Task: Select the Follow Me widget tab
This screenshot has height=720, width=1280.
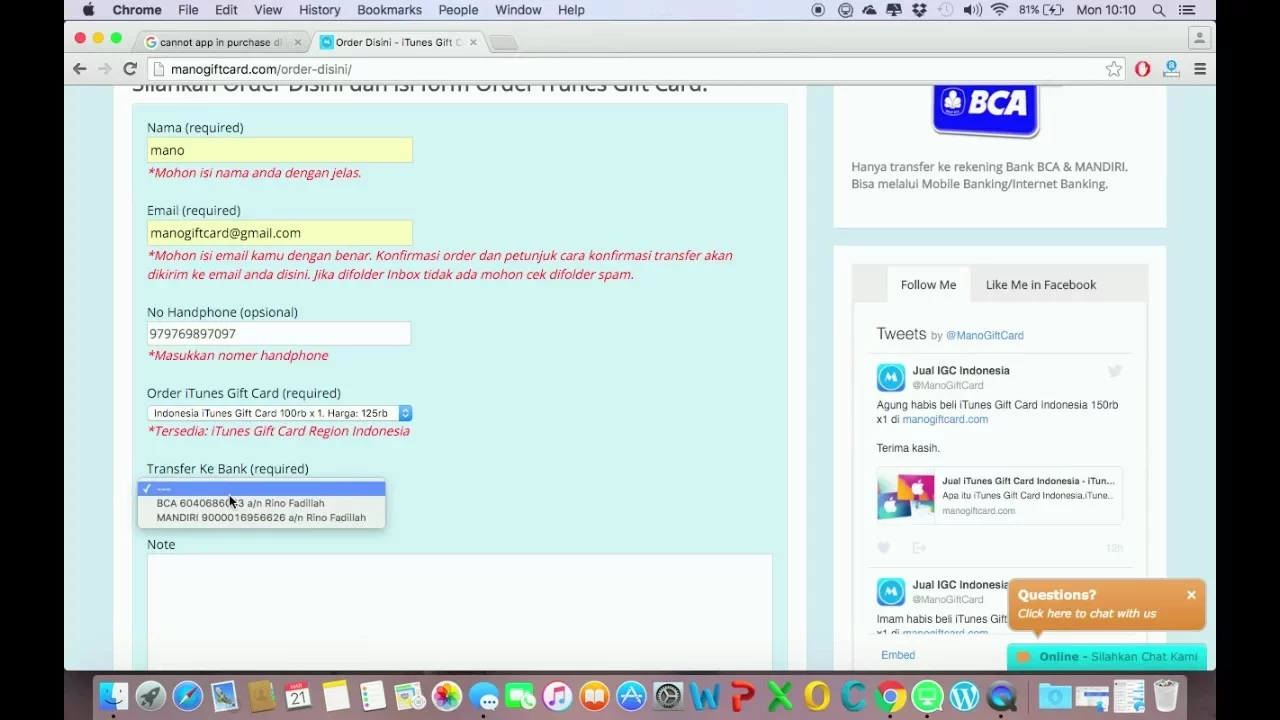Action: tap(928, 285)
